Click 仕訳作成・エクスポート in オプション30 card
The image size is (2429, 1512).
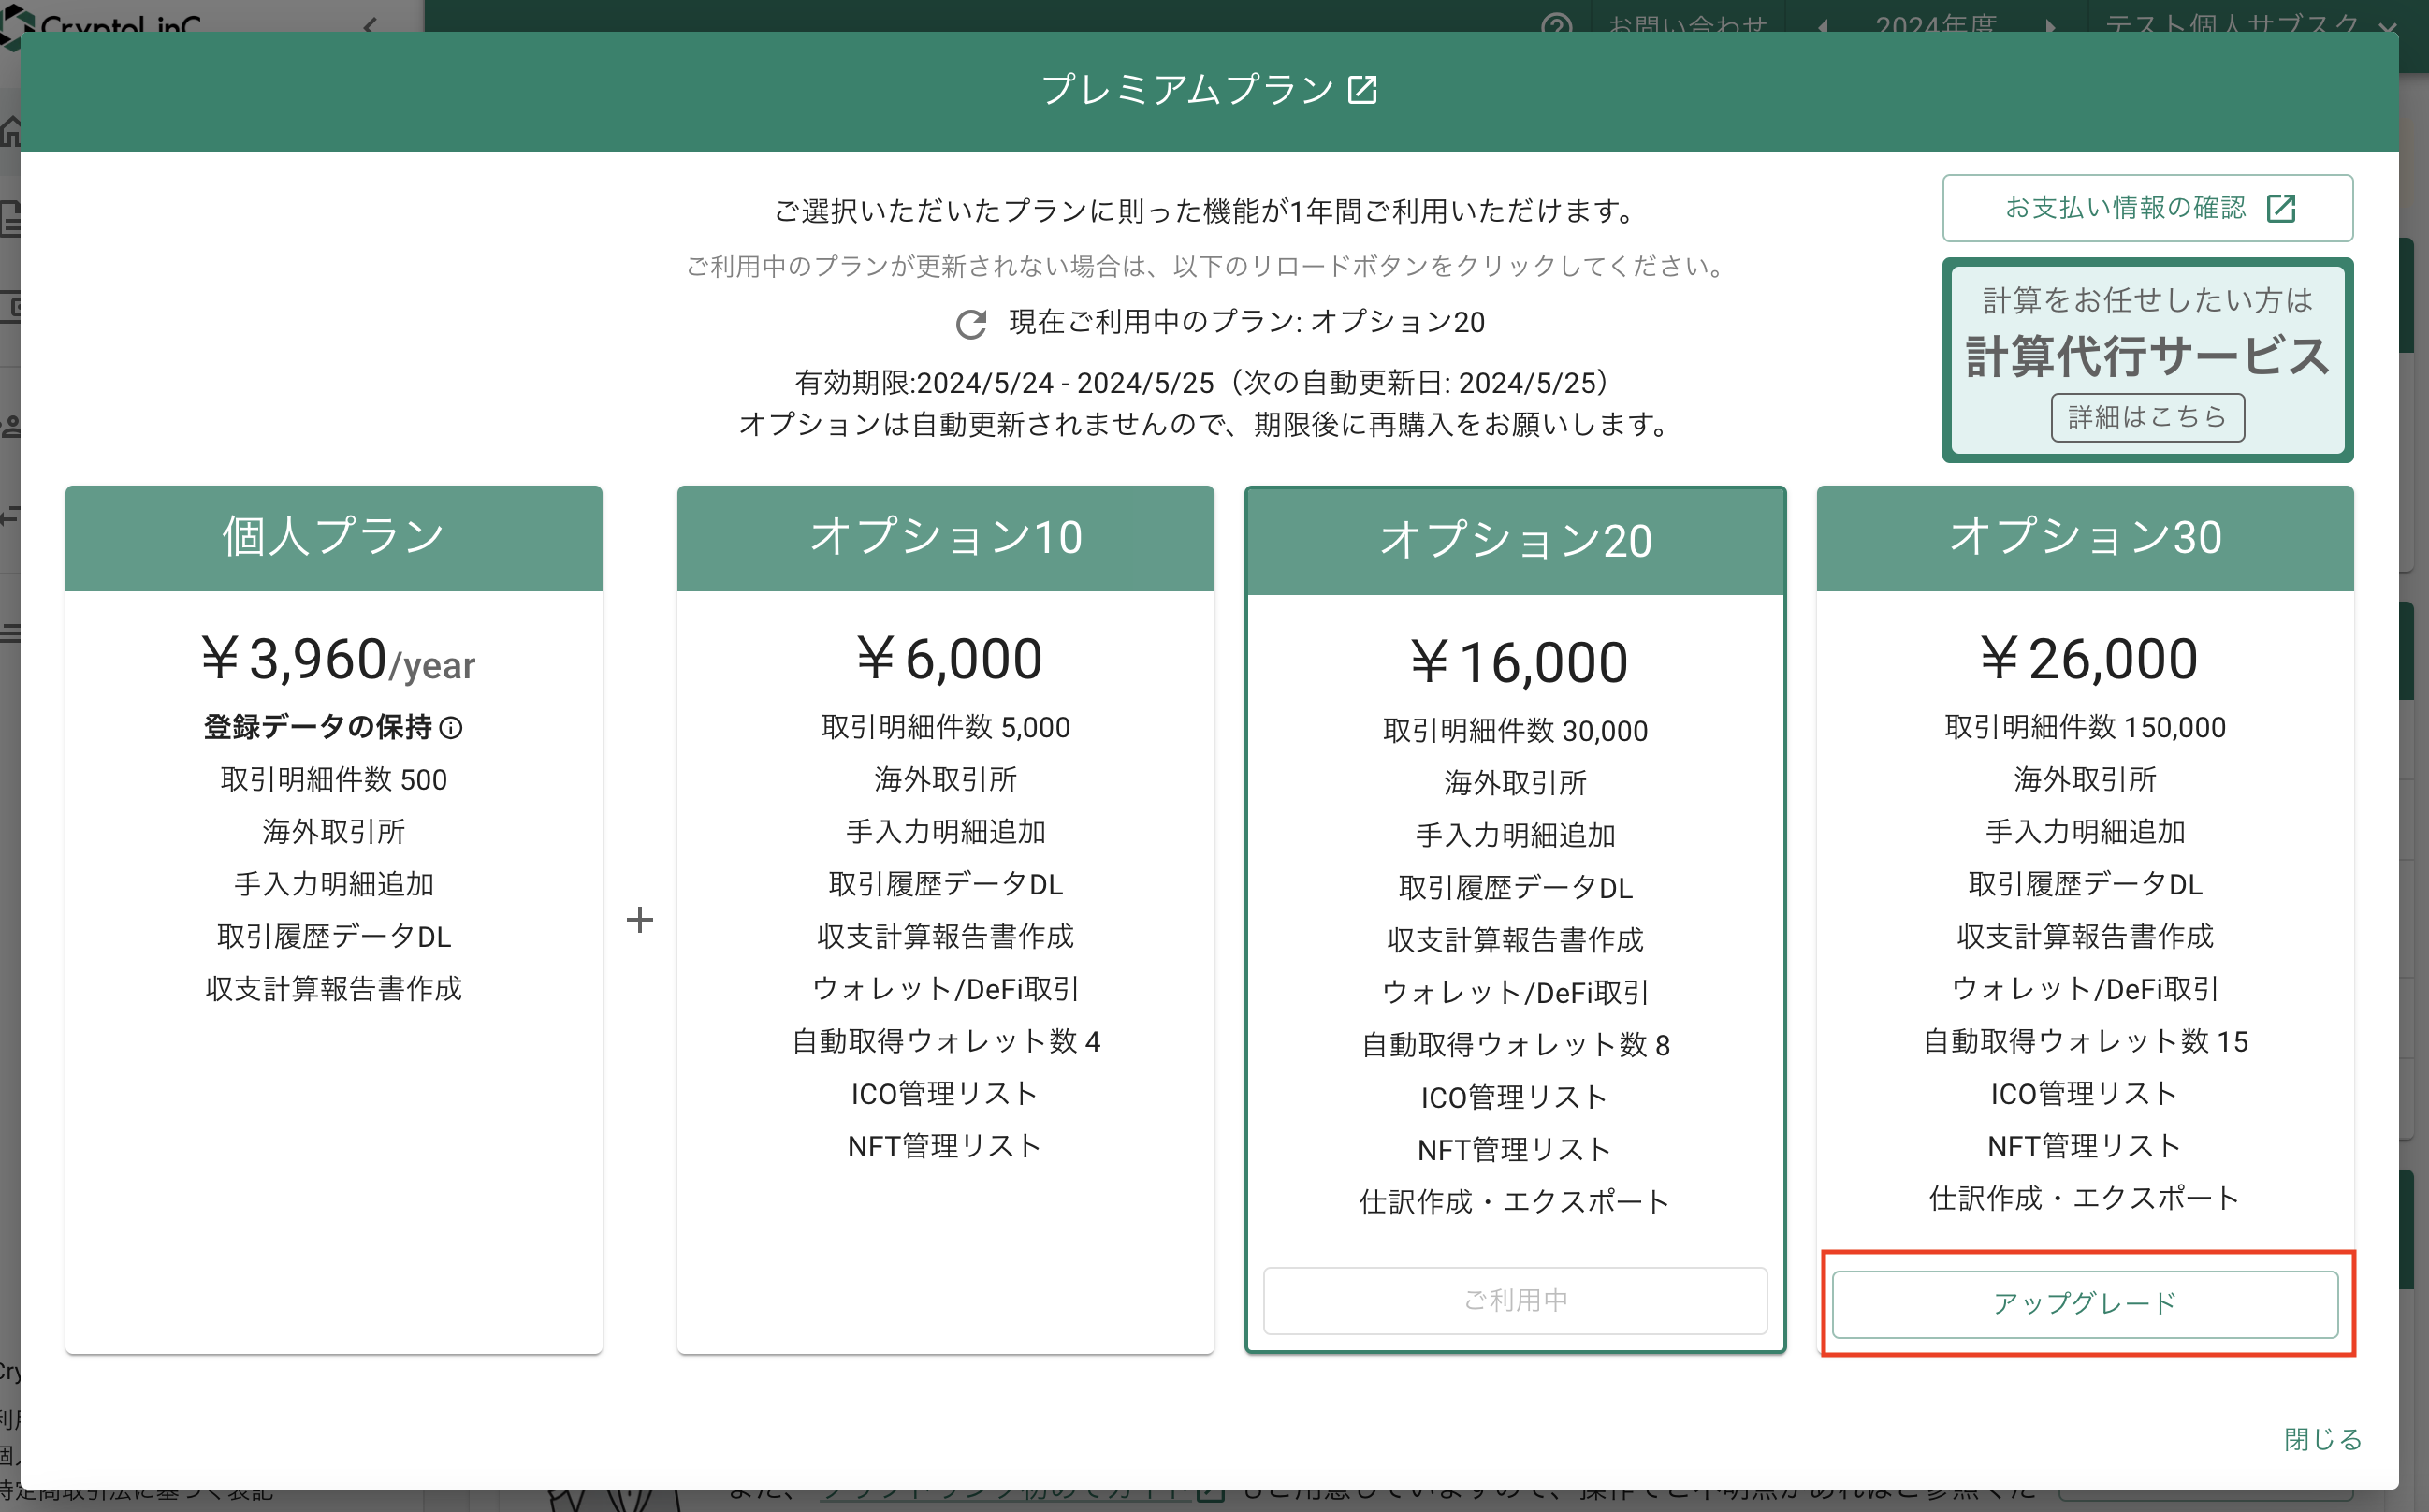2084,1198
